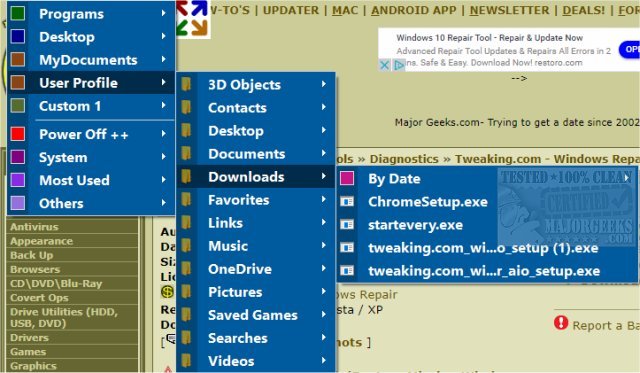Launch tweaking.com_wi...o_setup (1).exe
This screenshot has width=640, height=373.
point(487,248)
